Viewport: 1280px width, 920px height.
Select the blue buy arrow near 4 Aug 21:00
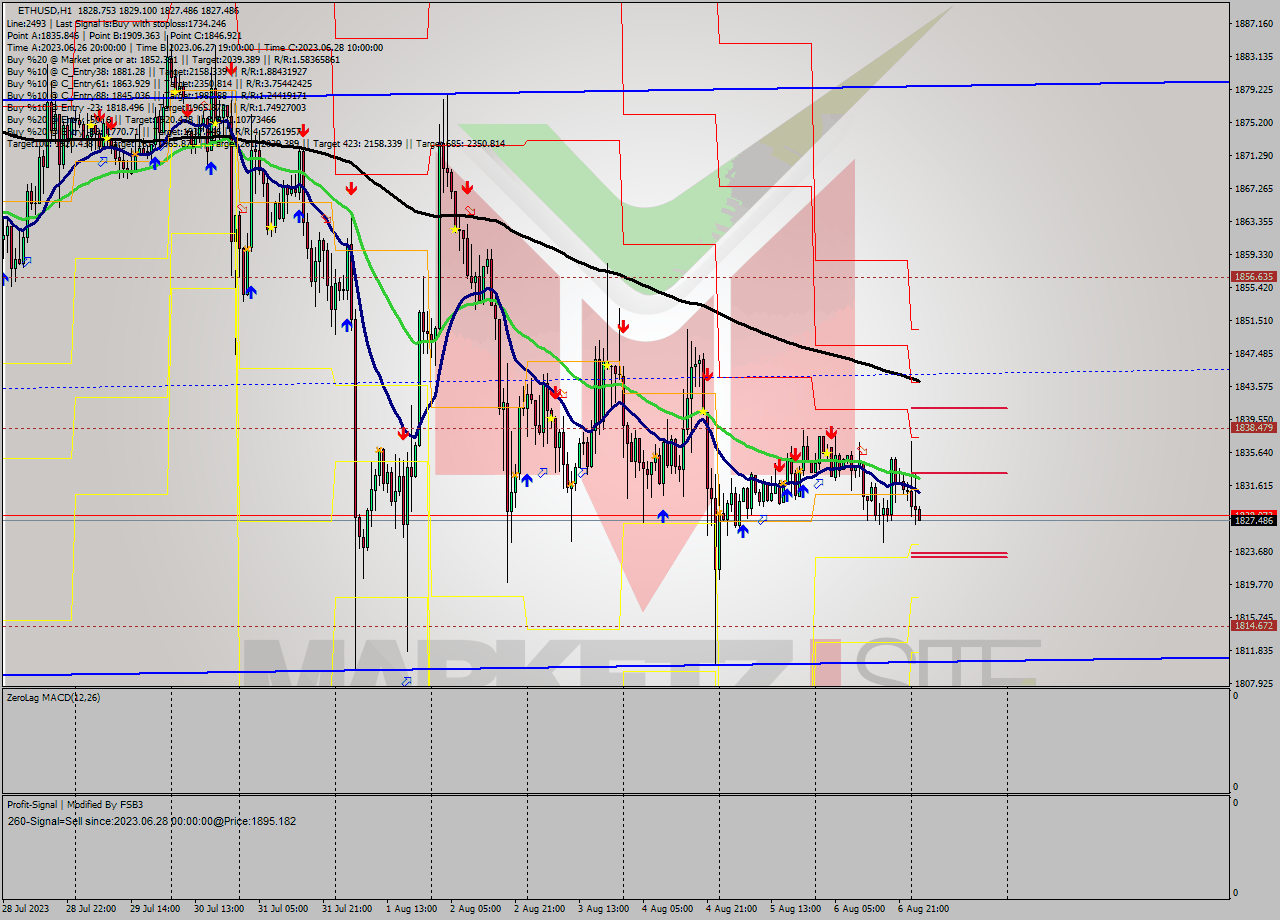coord(743,532)
